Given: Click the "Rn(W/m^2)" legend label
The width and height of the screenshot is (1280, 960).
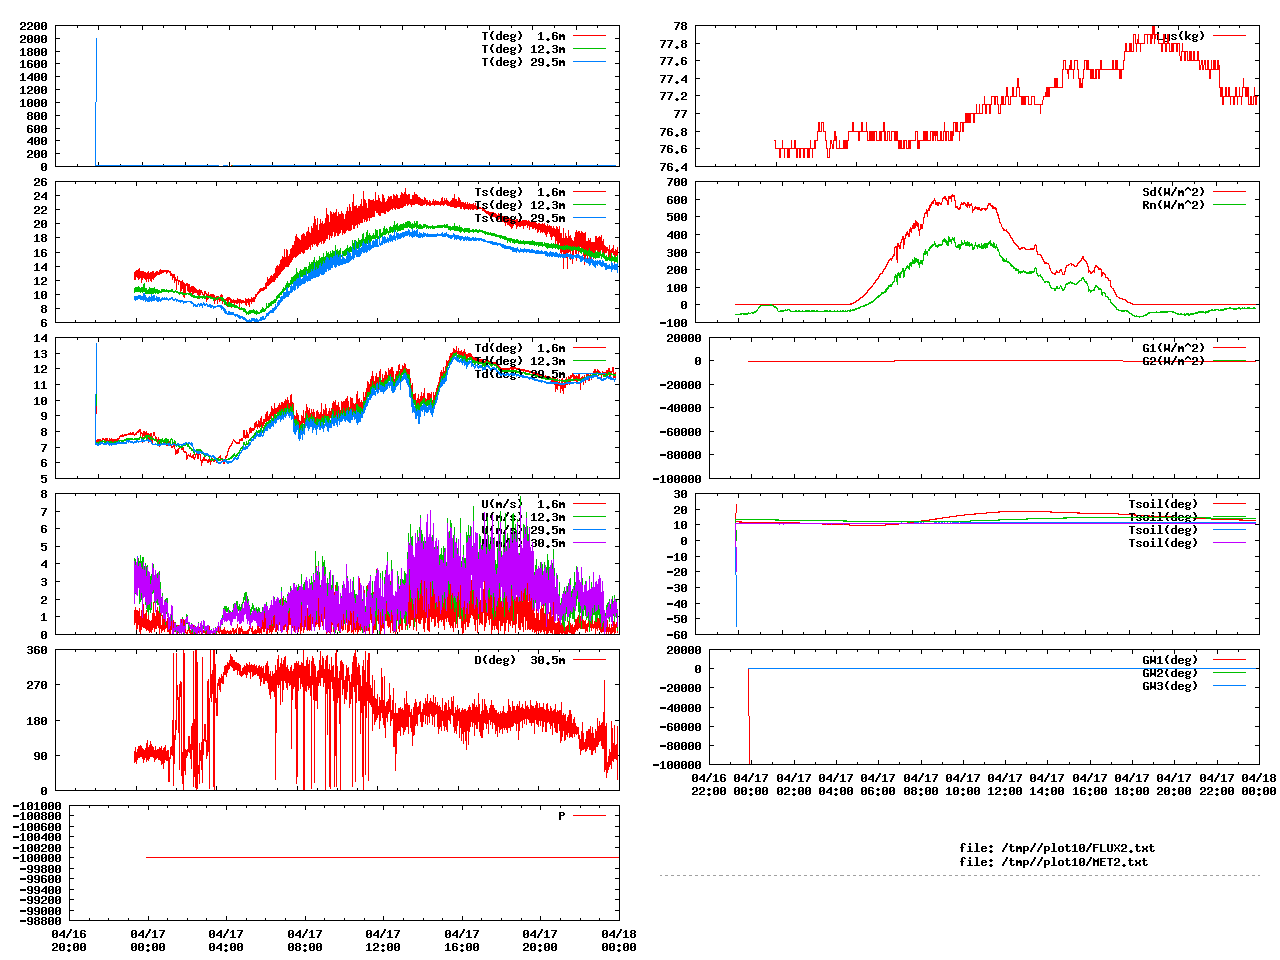Looking at the screenshot, I should (1174, 205).
